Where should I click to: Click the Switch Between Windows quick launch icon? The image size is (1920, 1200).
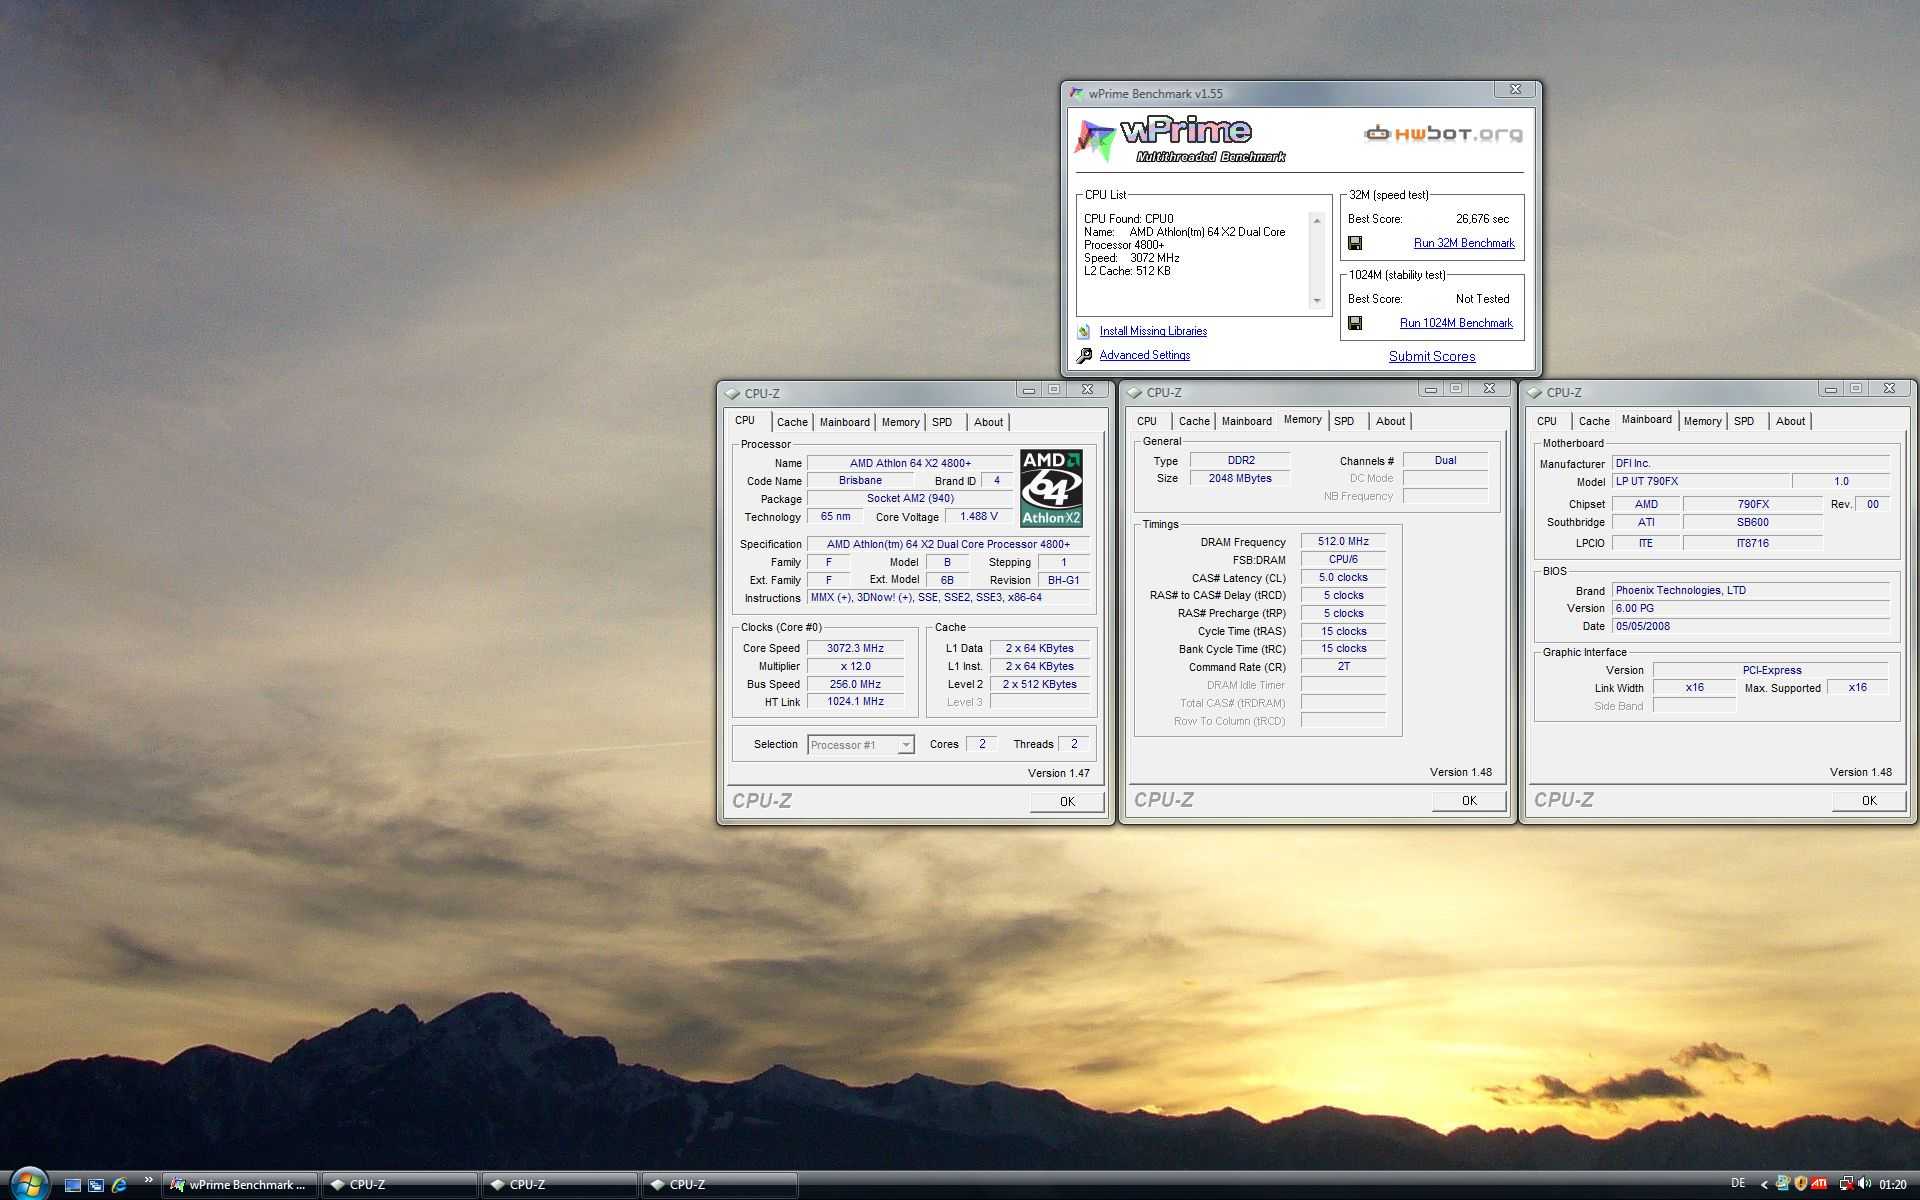pos(96,1185)
